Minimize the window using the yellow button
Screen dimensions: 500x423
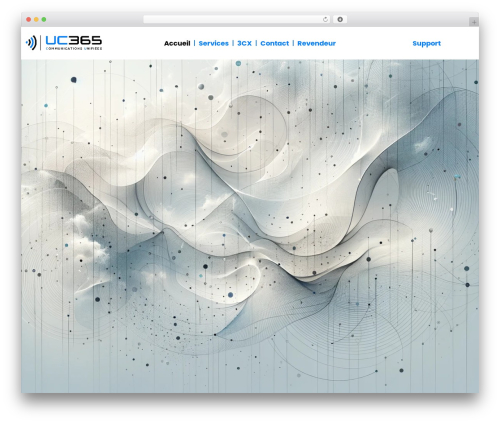tap(36, 20)
